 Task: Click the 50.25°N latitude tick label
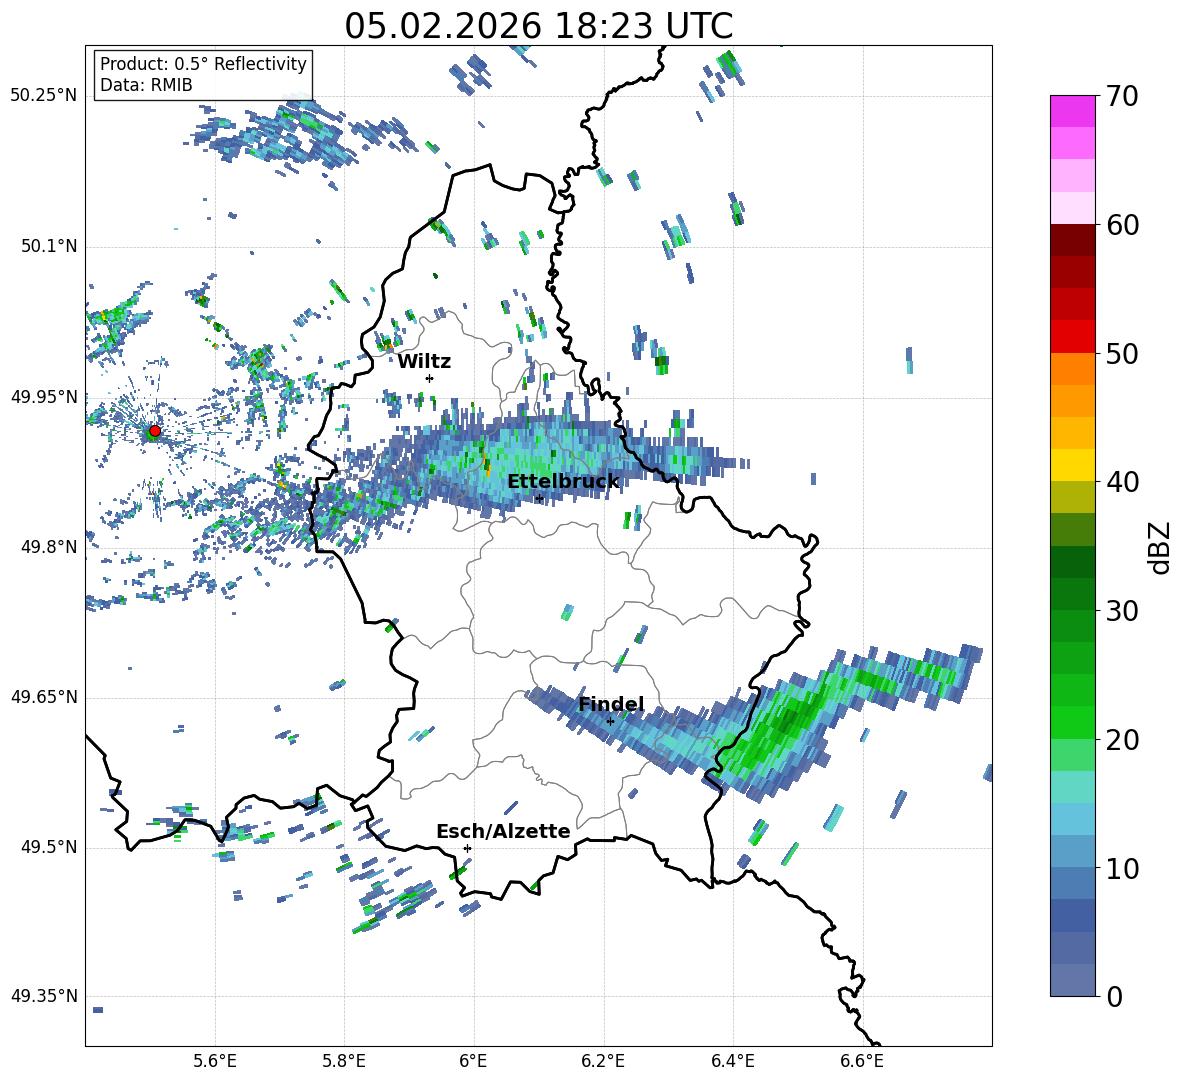pyautogui.click(x=43, y=96)
